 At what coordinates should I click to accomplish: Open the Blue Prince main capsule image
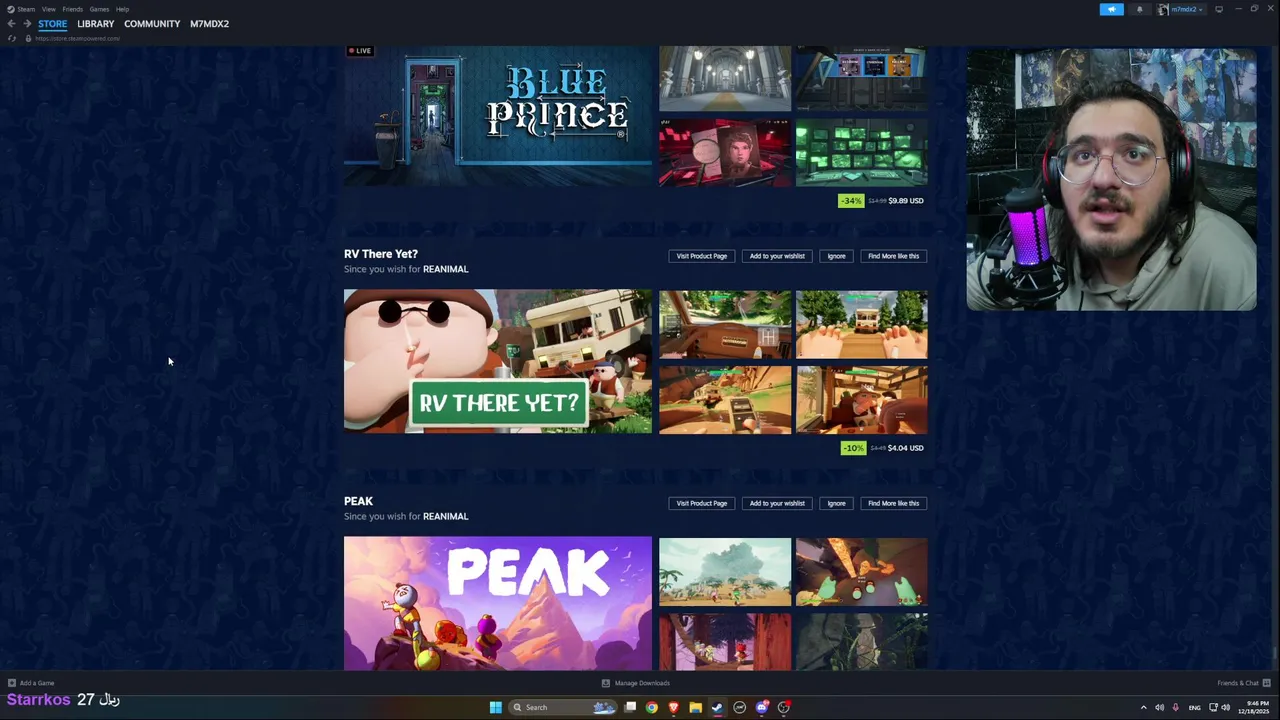click(498, 116)
